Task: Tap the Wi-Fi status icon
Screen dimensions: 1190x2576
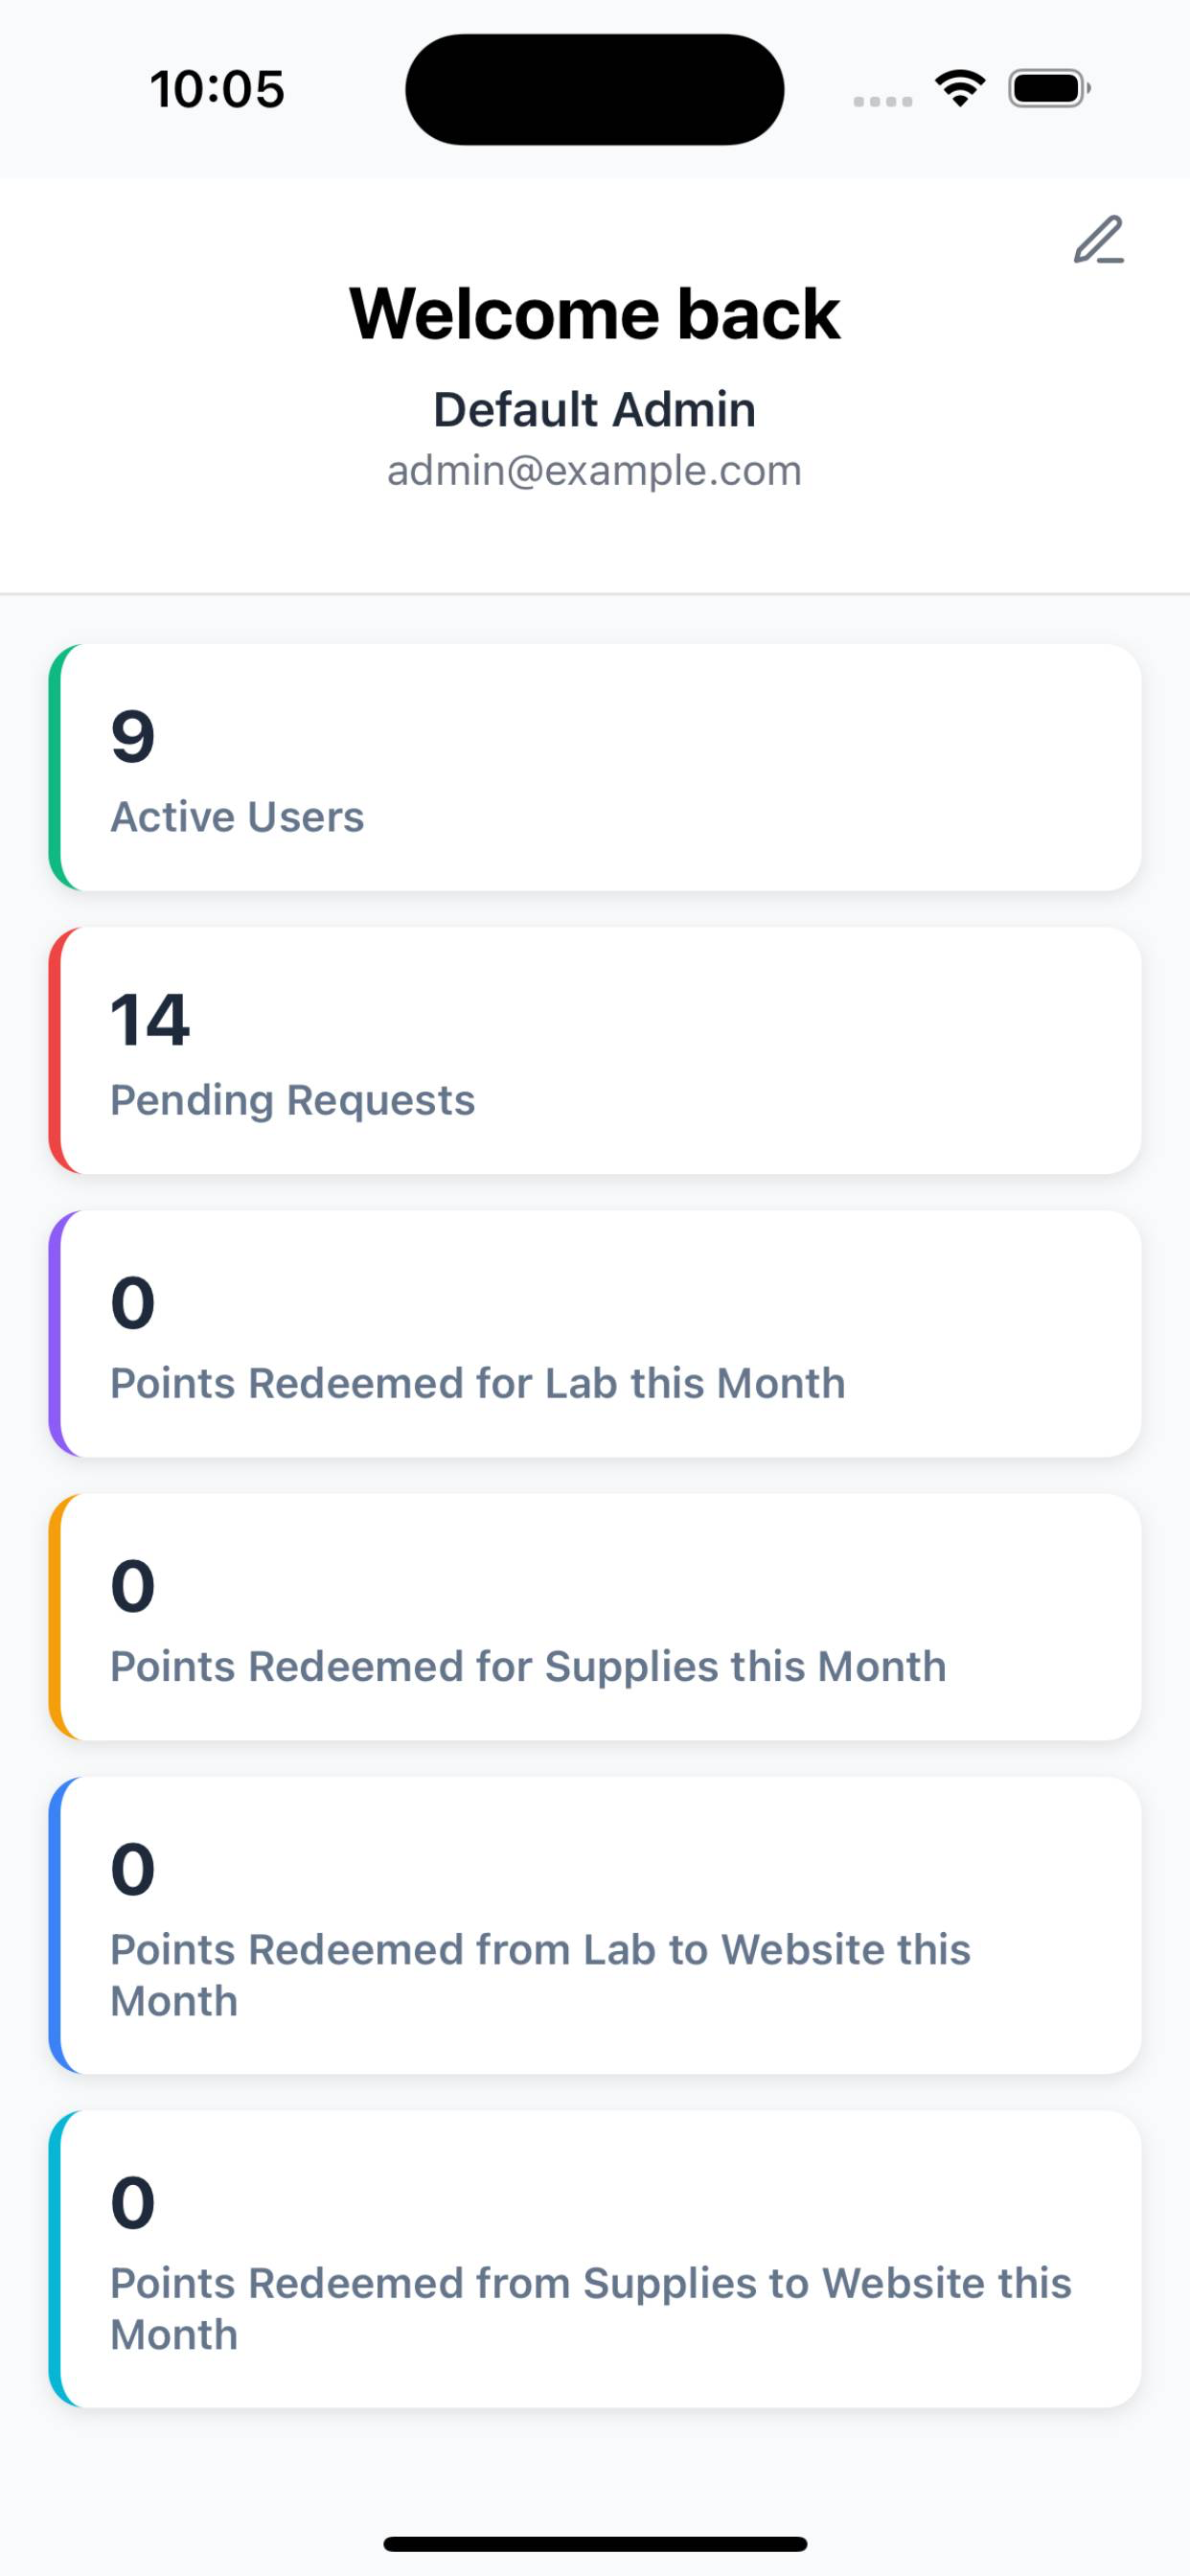Action: [x=960, y=88]
